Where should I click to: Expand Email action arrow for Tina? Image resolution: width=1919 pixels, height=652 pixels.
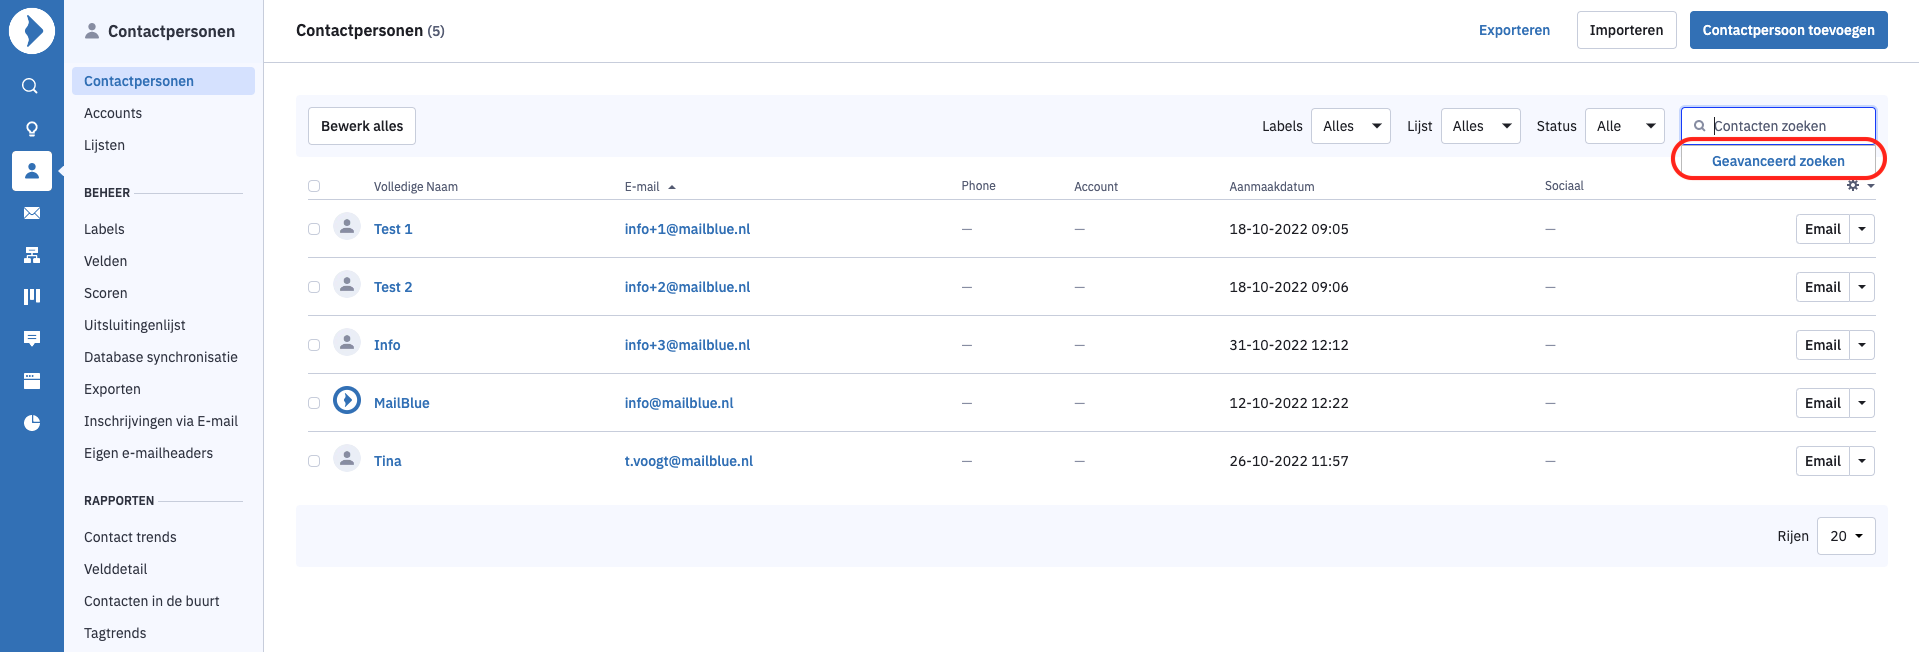1862,461
